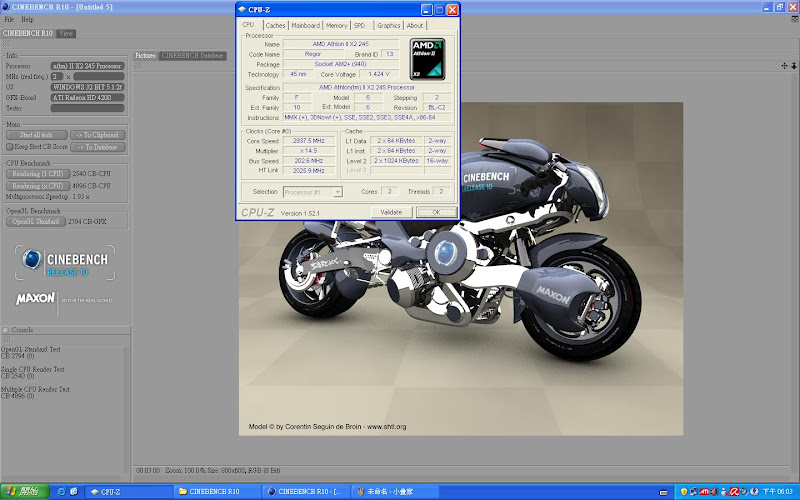Click Start all tests button
Viewport: 800px width, 500px height.
click(x=37, y=135)
